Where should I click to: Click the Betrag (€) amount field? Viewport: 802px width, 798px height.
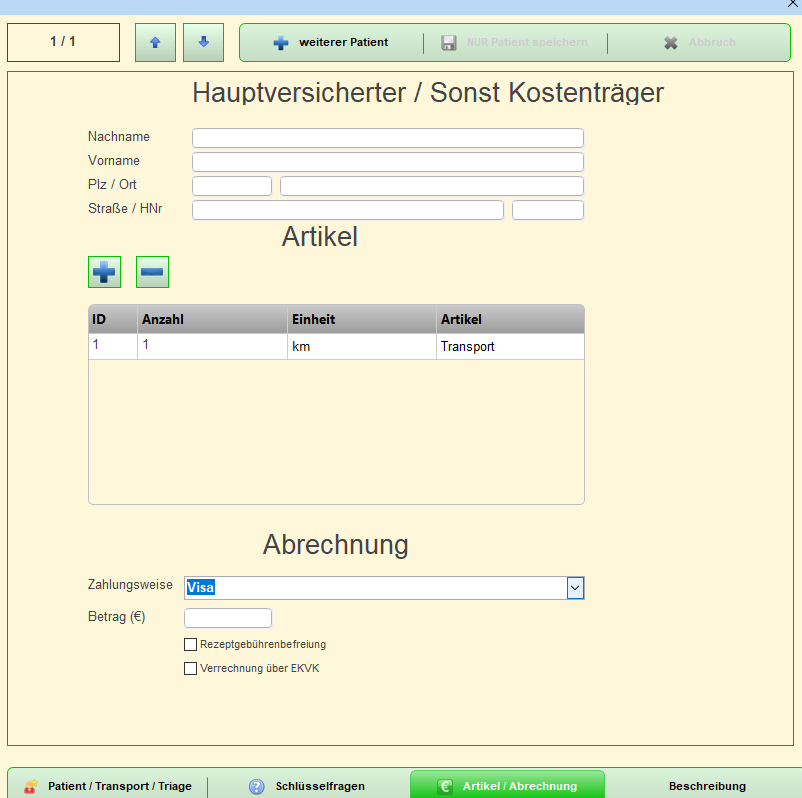click(228, 618)
